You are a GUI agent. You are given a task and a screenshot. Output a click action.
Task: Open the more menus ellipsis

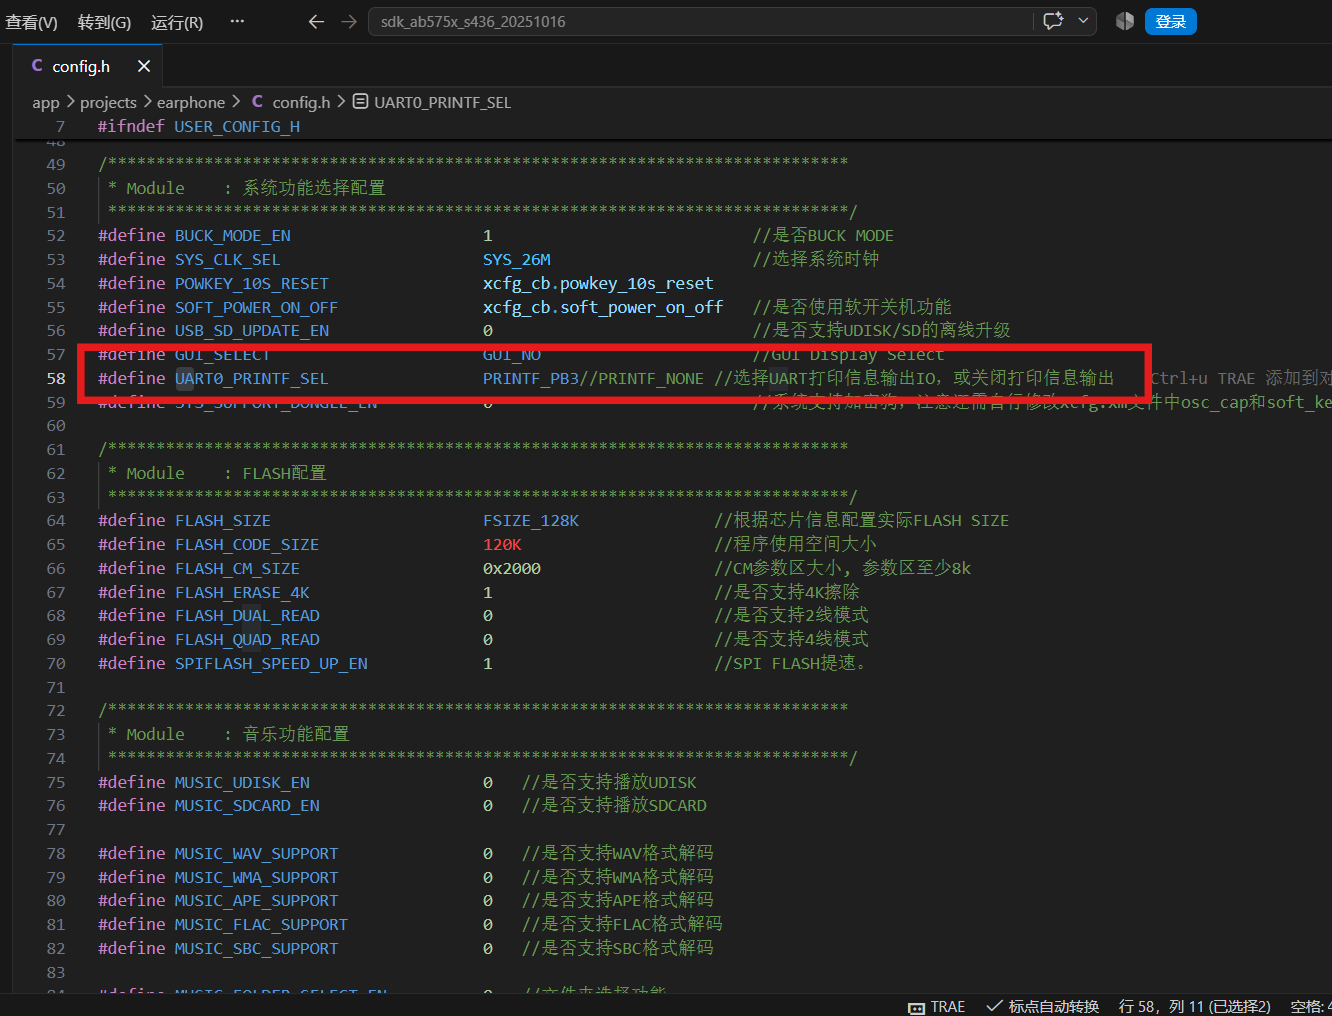pyautogui.click(x=237, y=21)
